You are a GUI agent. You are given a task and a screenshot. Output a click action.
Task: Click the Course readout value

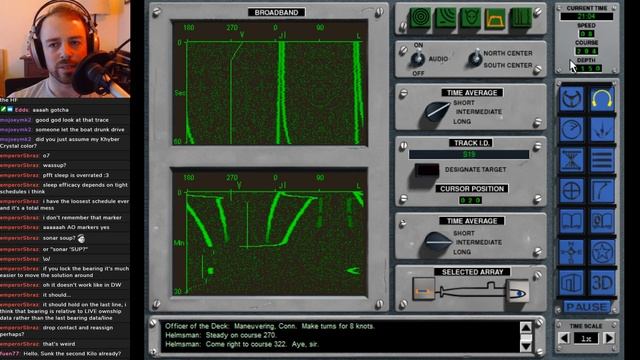coord(587,51)
